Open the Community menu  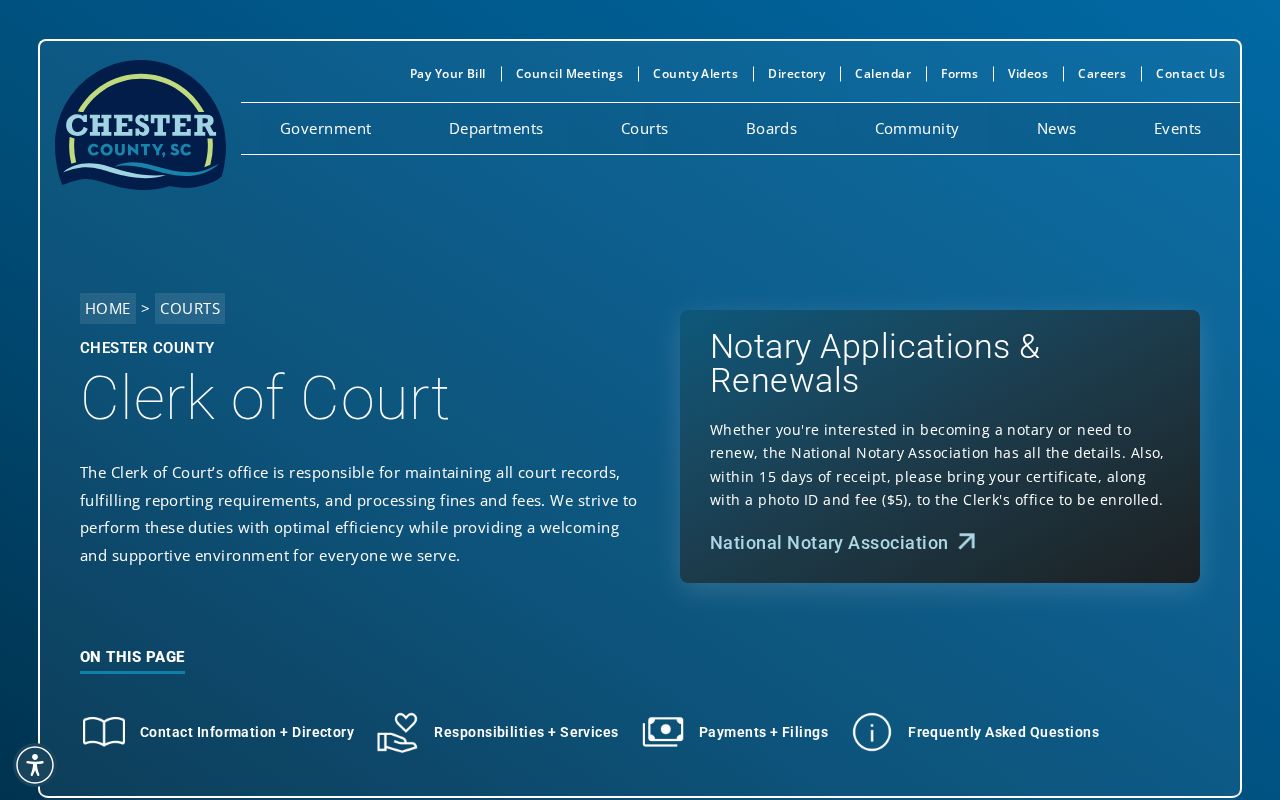point(917,128)
